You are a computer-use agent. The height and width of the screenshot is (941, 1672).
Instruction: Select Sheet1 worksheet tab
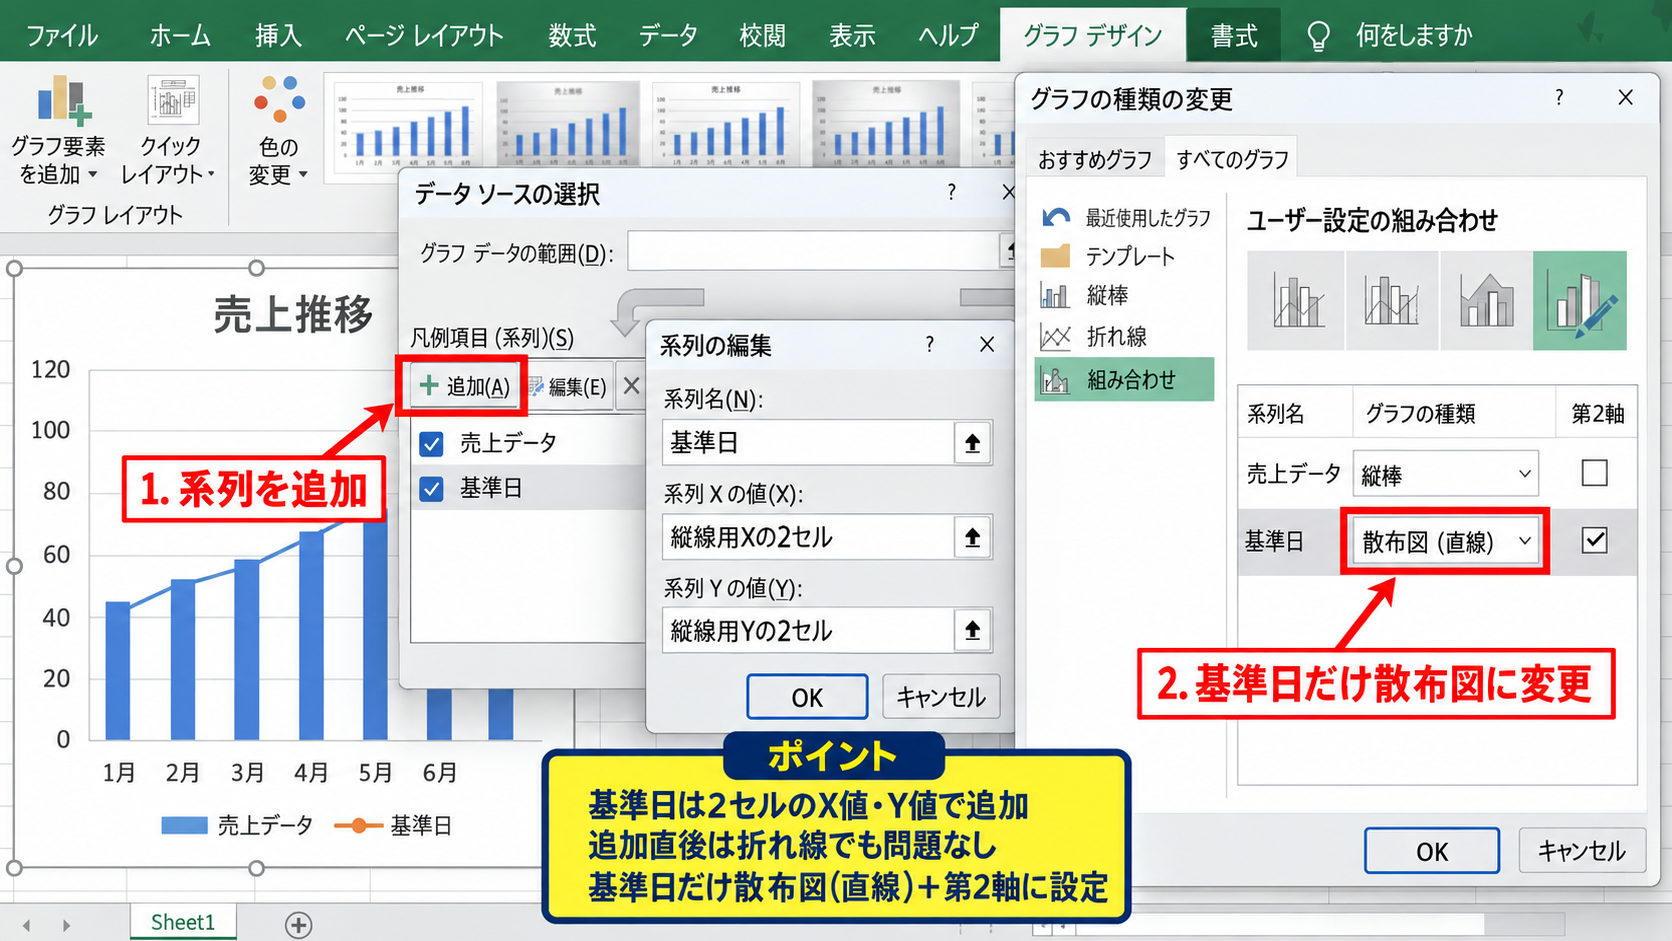(x=183, y=922)
